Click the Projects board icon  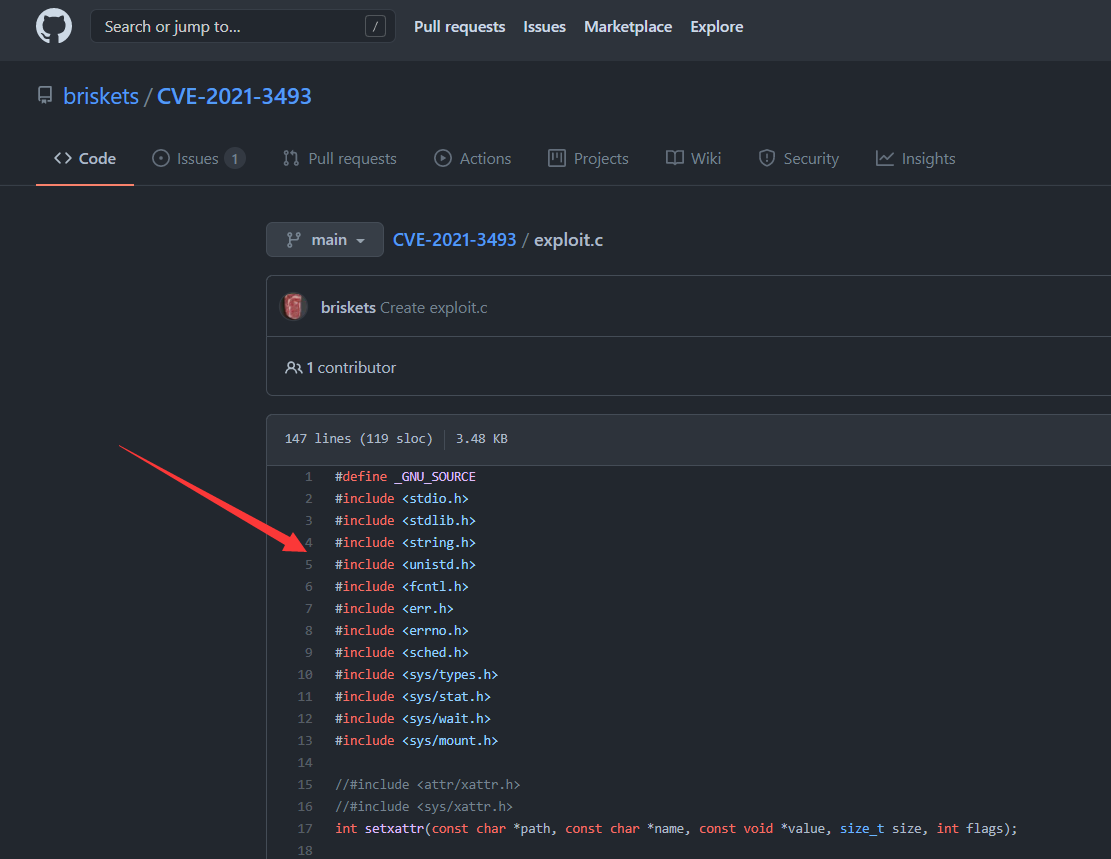557,158
